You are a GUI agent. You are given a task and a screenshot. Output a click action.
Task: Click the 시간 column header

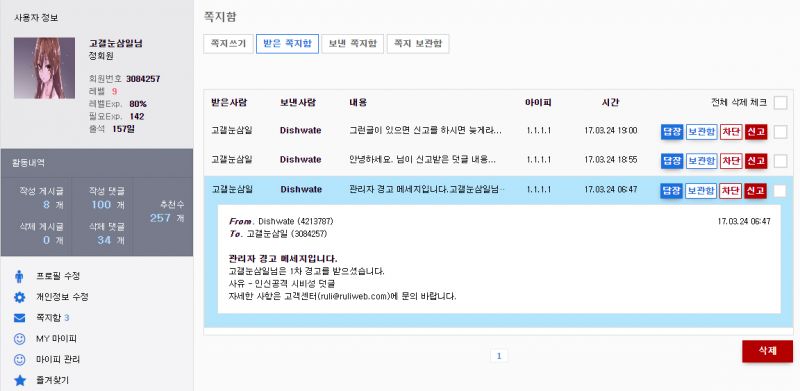tap(610, 103)
